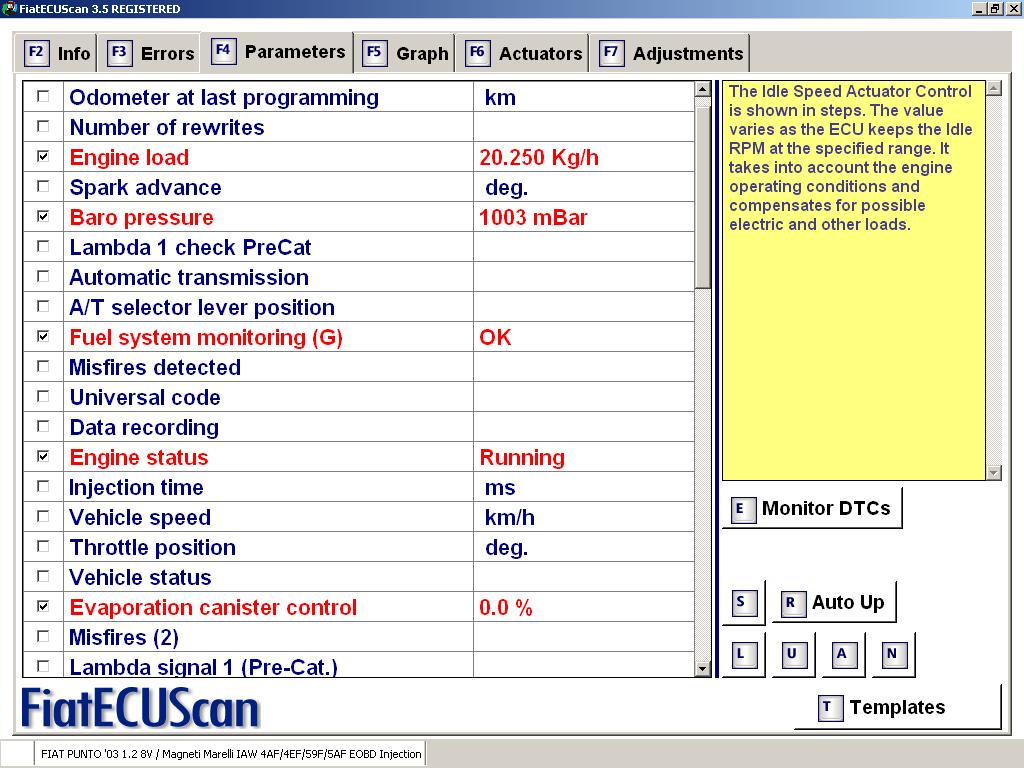1024x768 pixels.
Task: Tick Lambda signal 1 (Pre-Cat.)
Action: pyautogui.click(x=43, y=667)
